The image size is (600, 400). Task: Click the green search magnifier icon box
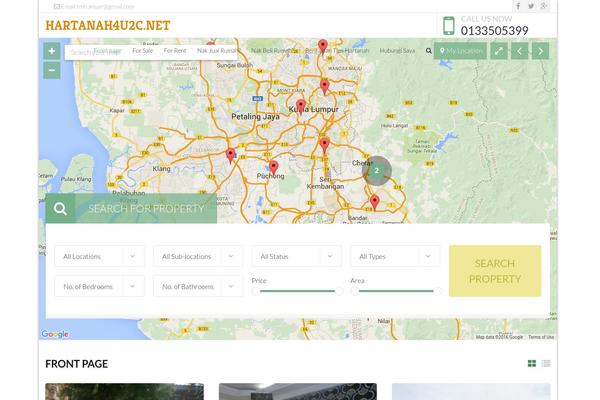60,209
